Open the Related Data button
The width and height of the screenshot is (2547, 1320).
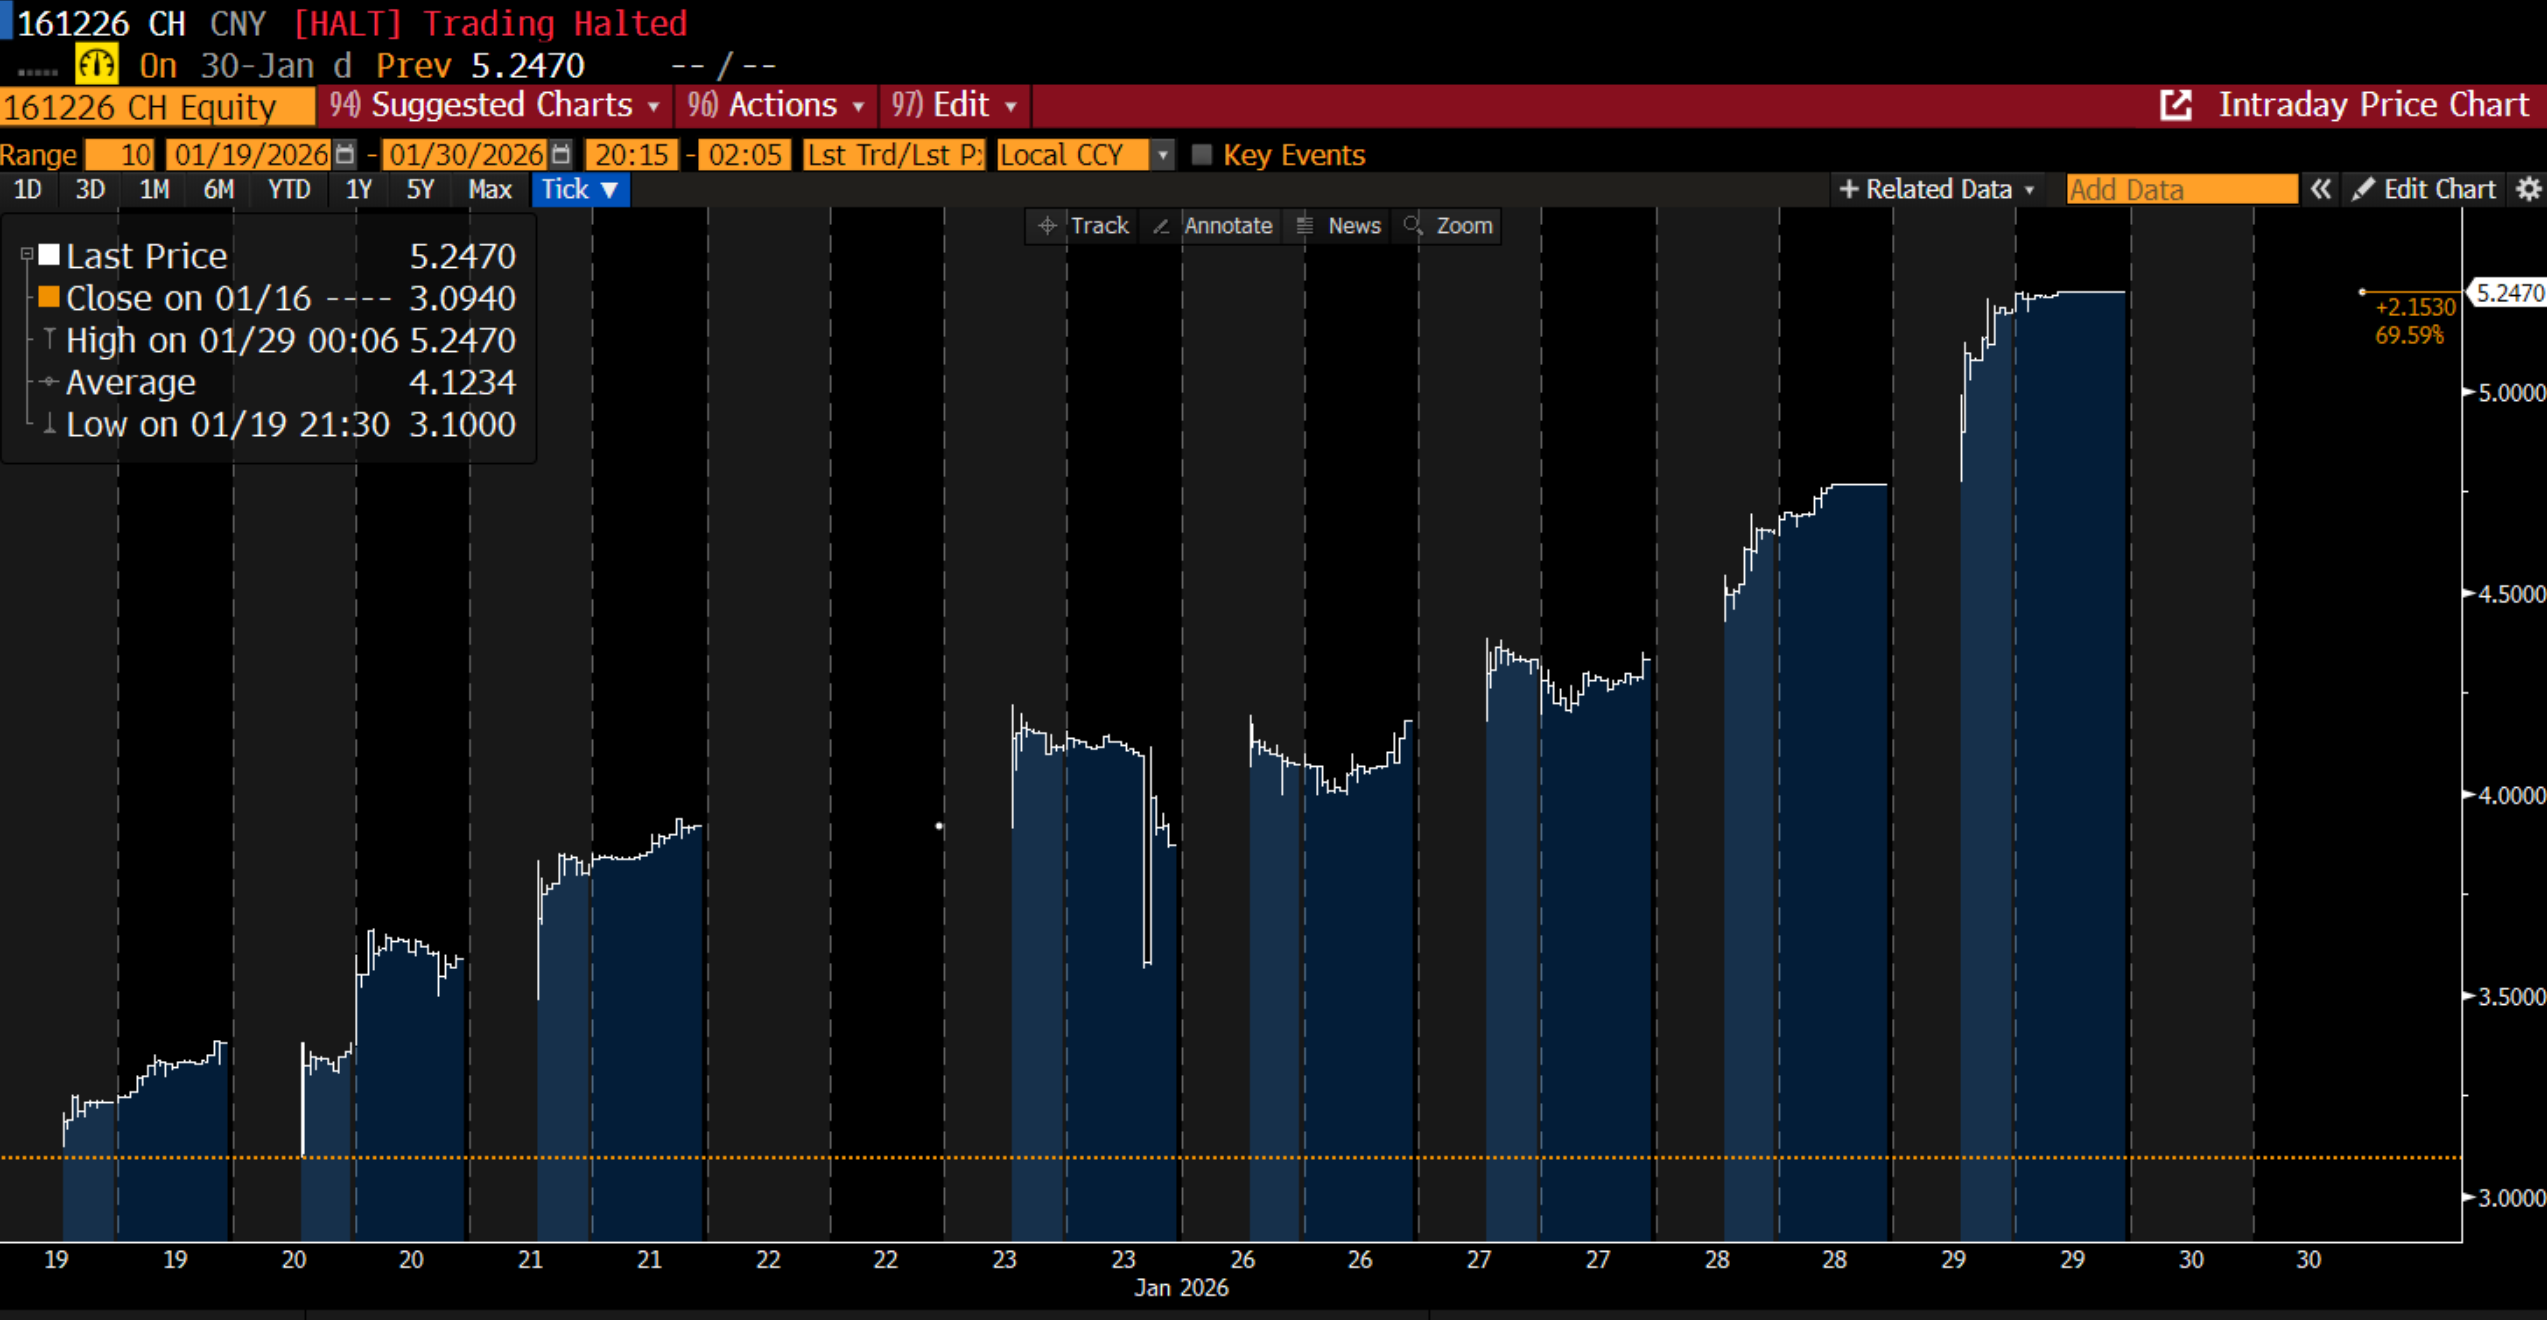click(1936, 189)
